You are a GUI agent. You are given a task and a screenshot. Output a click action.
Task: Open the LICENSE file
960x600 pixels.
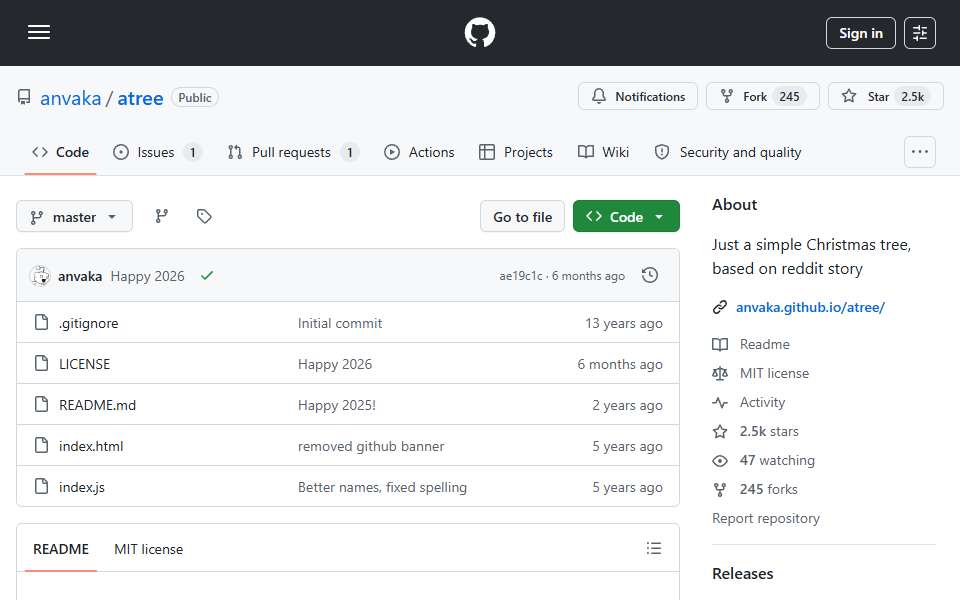click(84, 364)
